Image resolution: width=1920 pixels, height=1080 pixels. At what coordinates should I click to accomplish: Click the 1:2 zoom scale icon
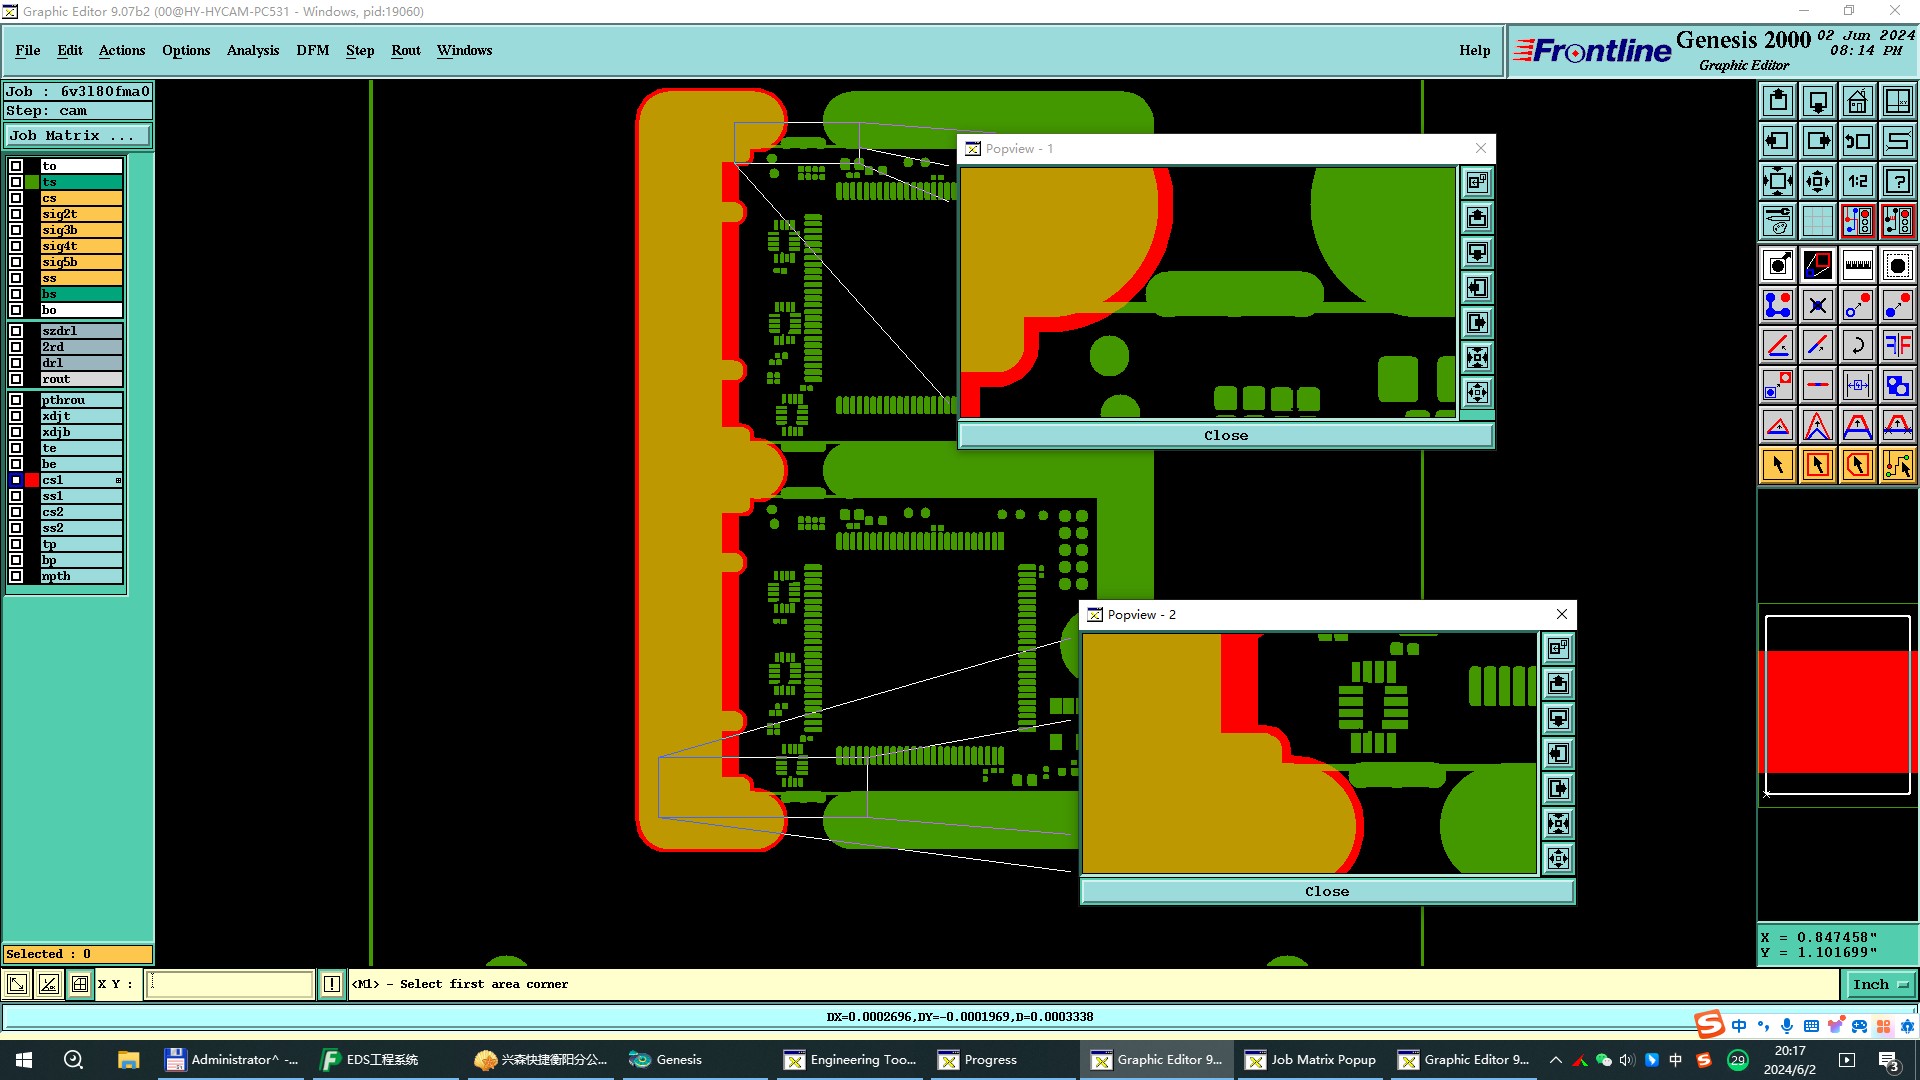click(1857, 181)
